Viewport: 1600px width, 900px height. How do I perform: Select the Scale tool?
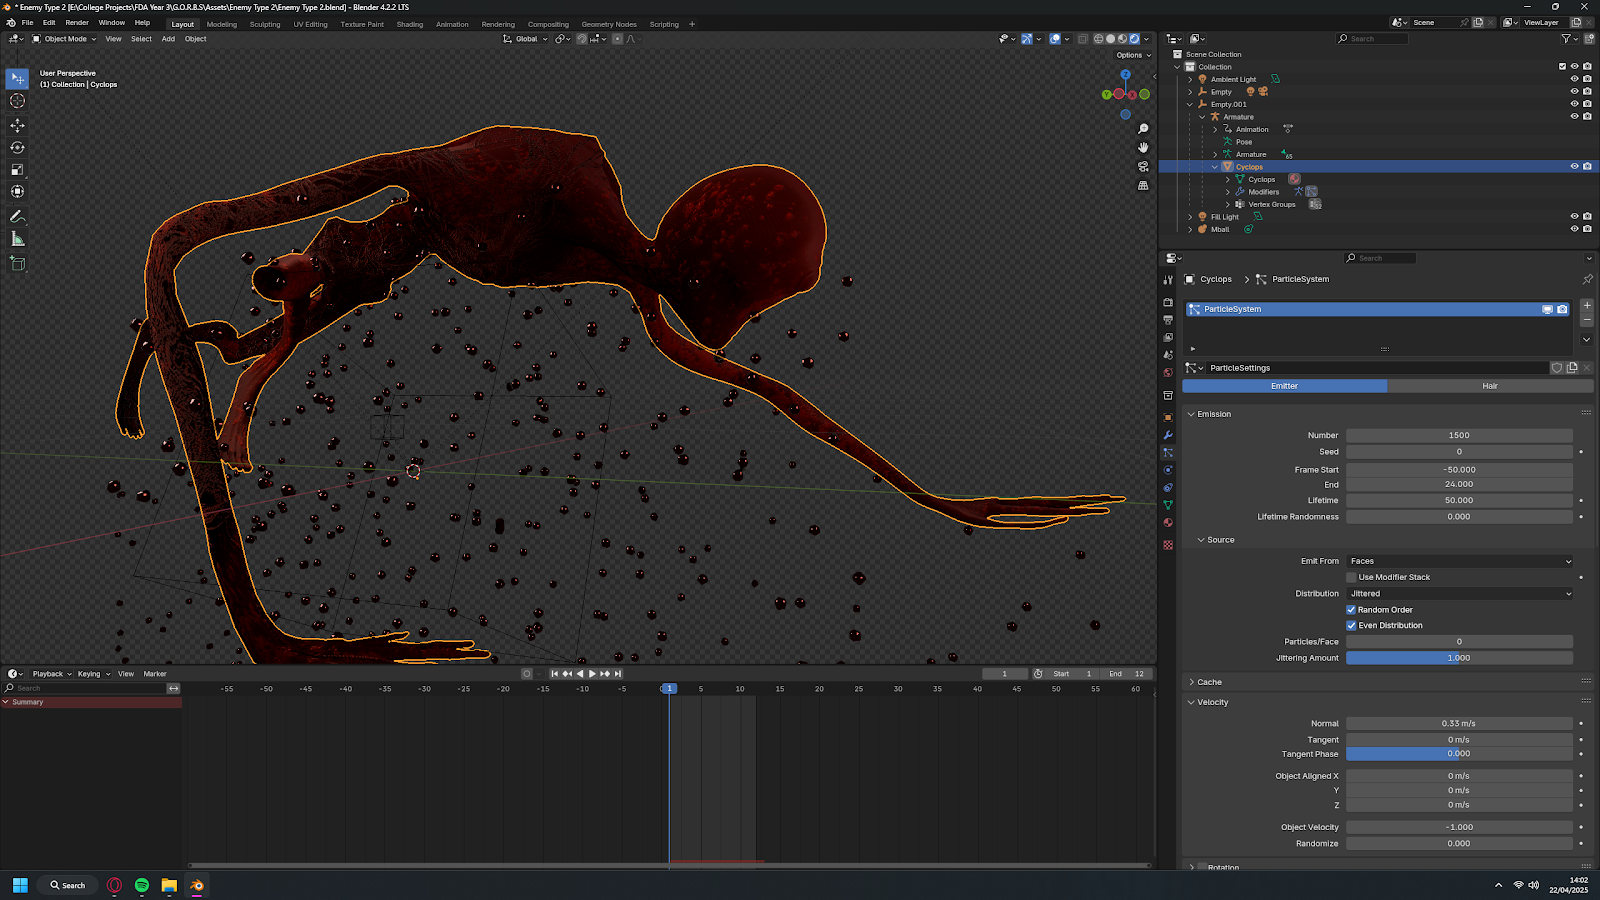pos(17,170)
